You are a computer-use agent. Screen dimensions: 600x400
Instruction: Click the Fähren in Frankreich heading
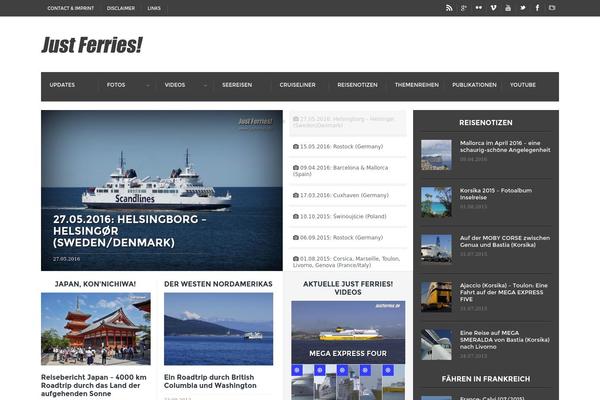[x=486, y=379]
